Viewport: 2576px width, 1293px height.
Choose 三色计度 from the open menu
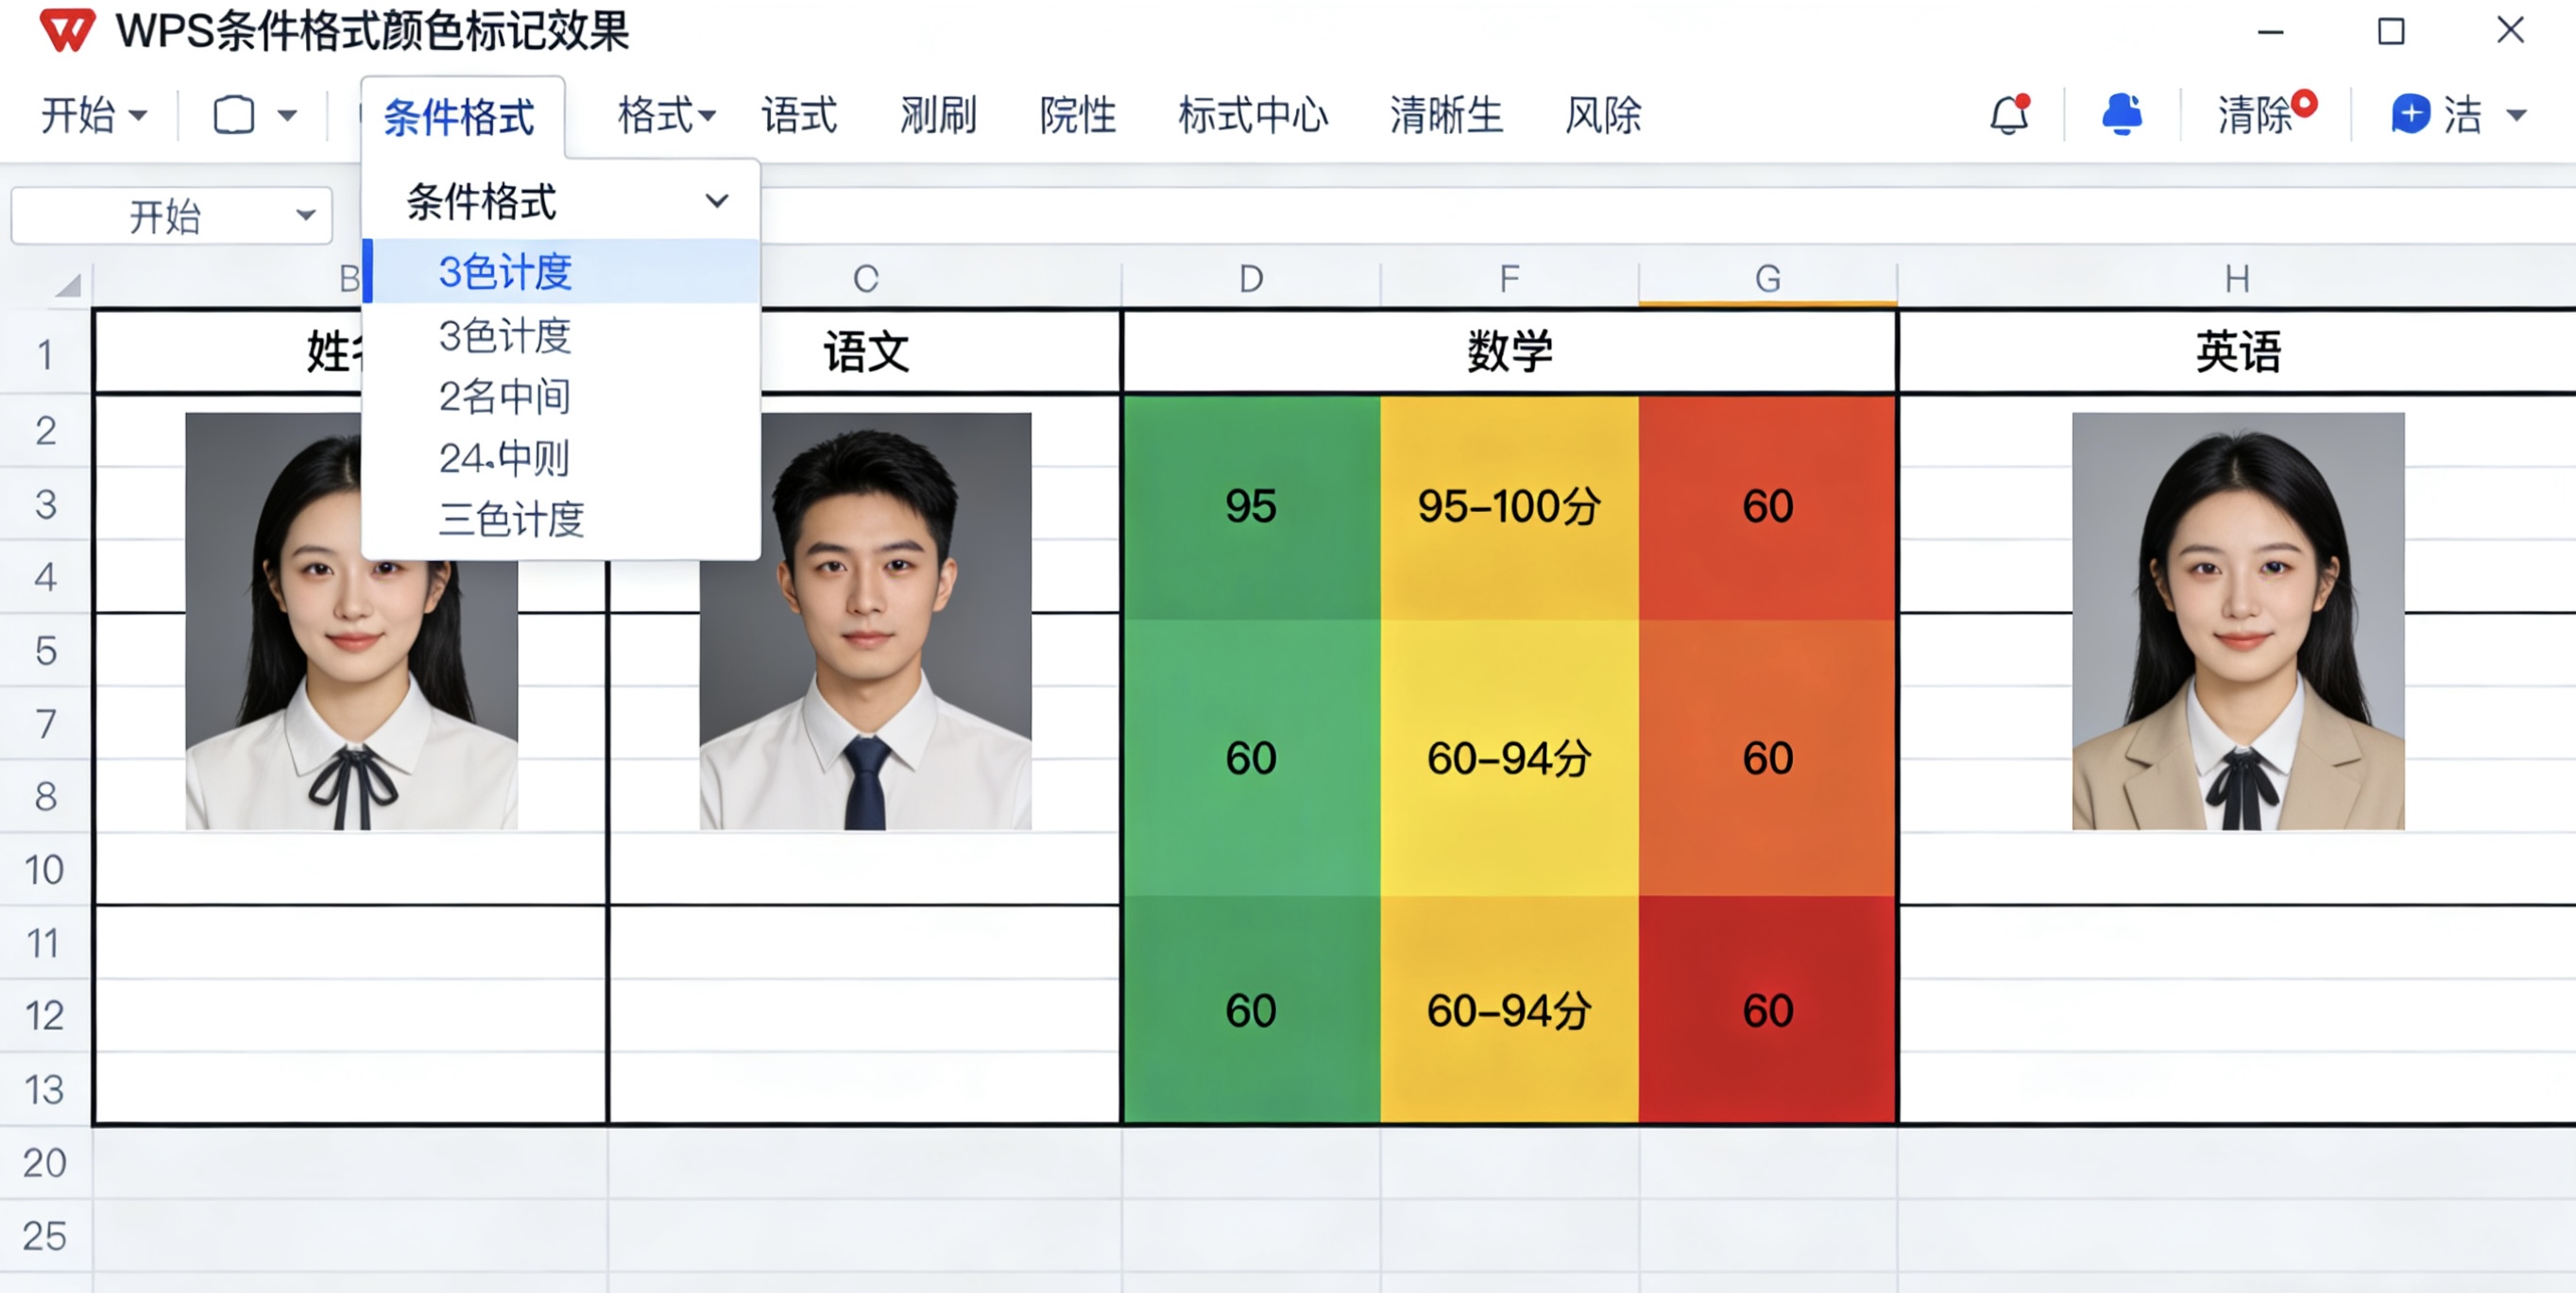click(513, 519)
